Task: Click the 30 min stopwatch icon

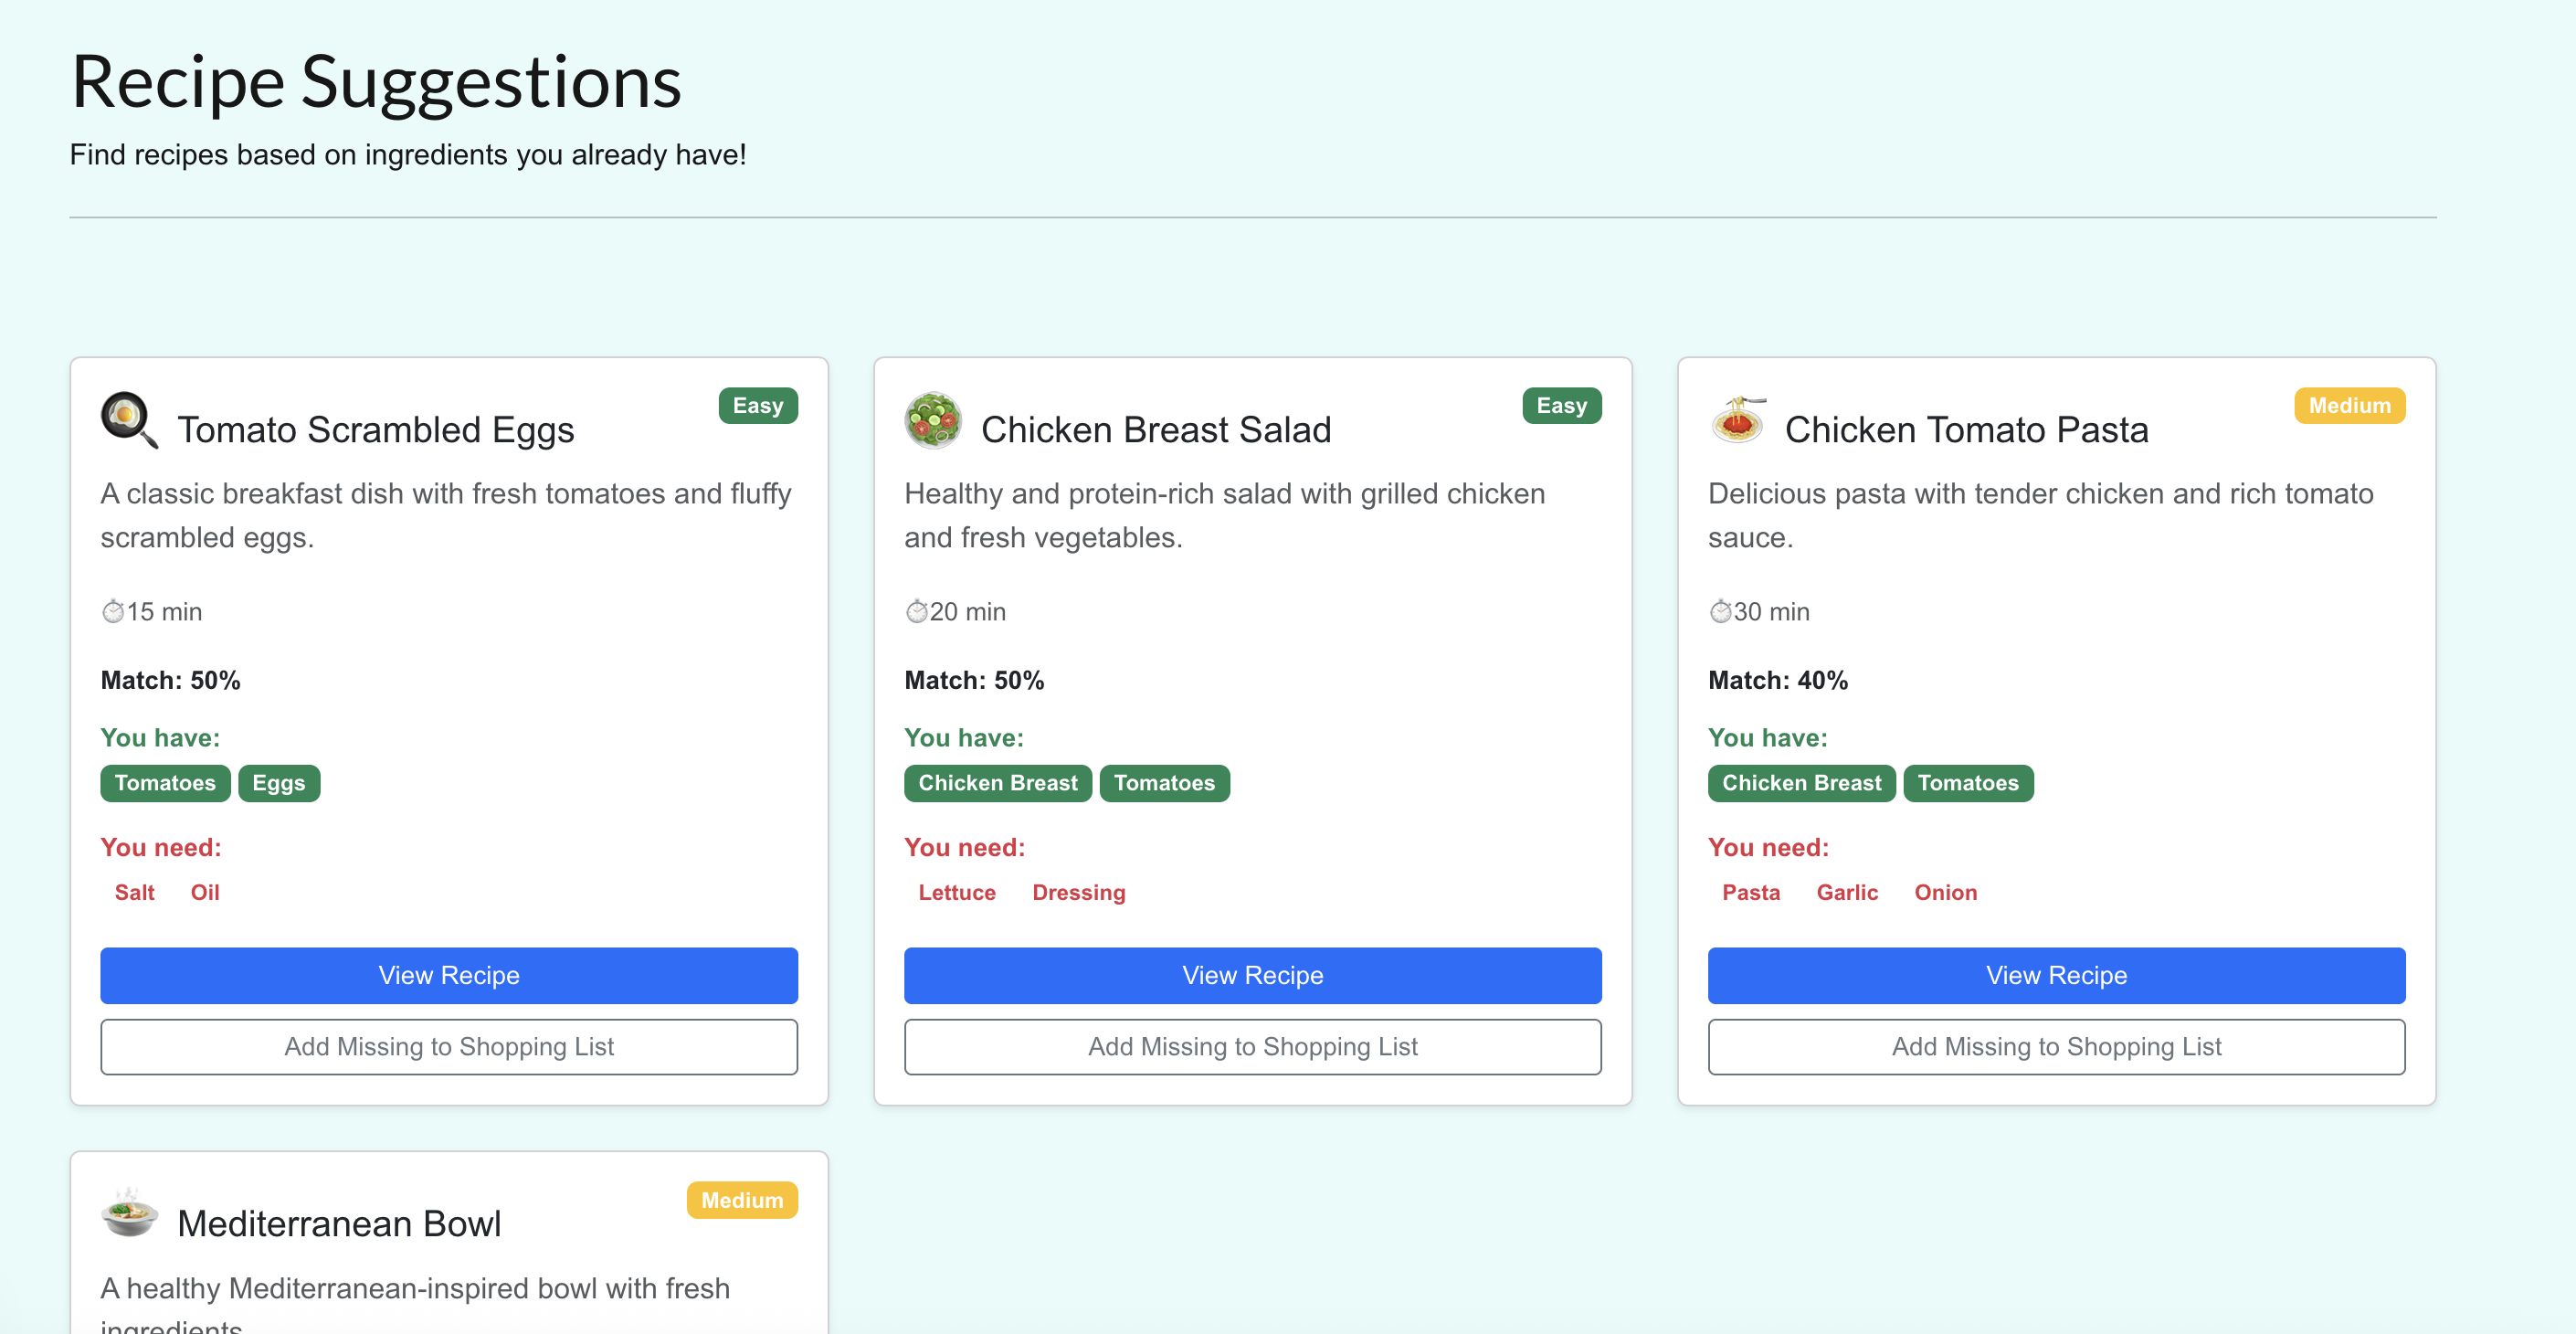Action: (1720, 611)
